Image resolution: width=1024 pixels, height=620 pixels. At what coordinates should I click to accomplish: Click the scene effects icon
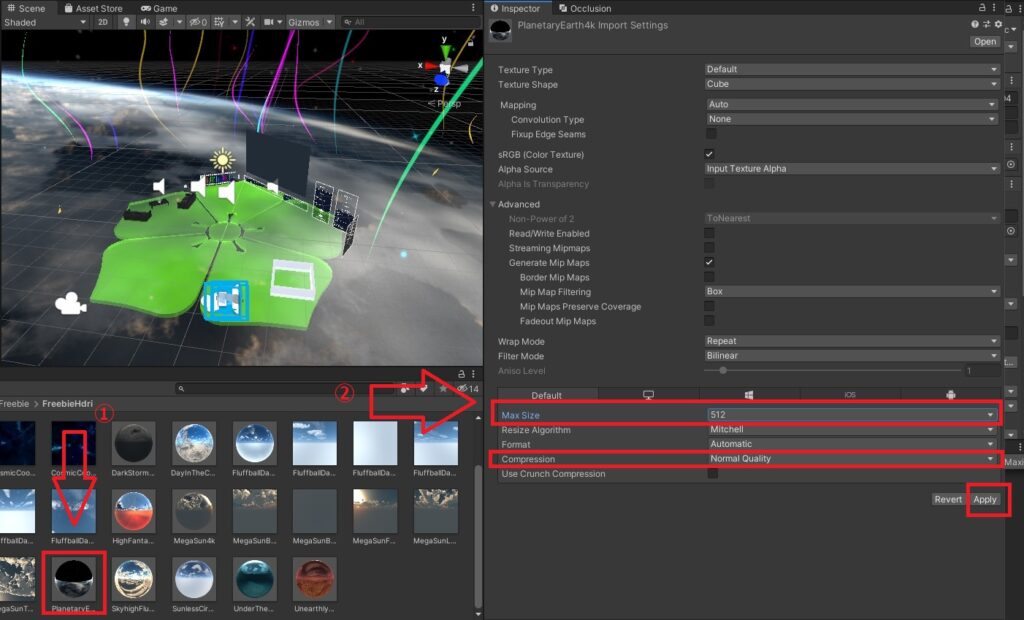click(x=163, y=22)
